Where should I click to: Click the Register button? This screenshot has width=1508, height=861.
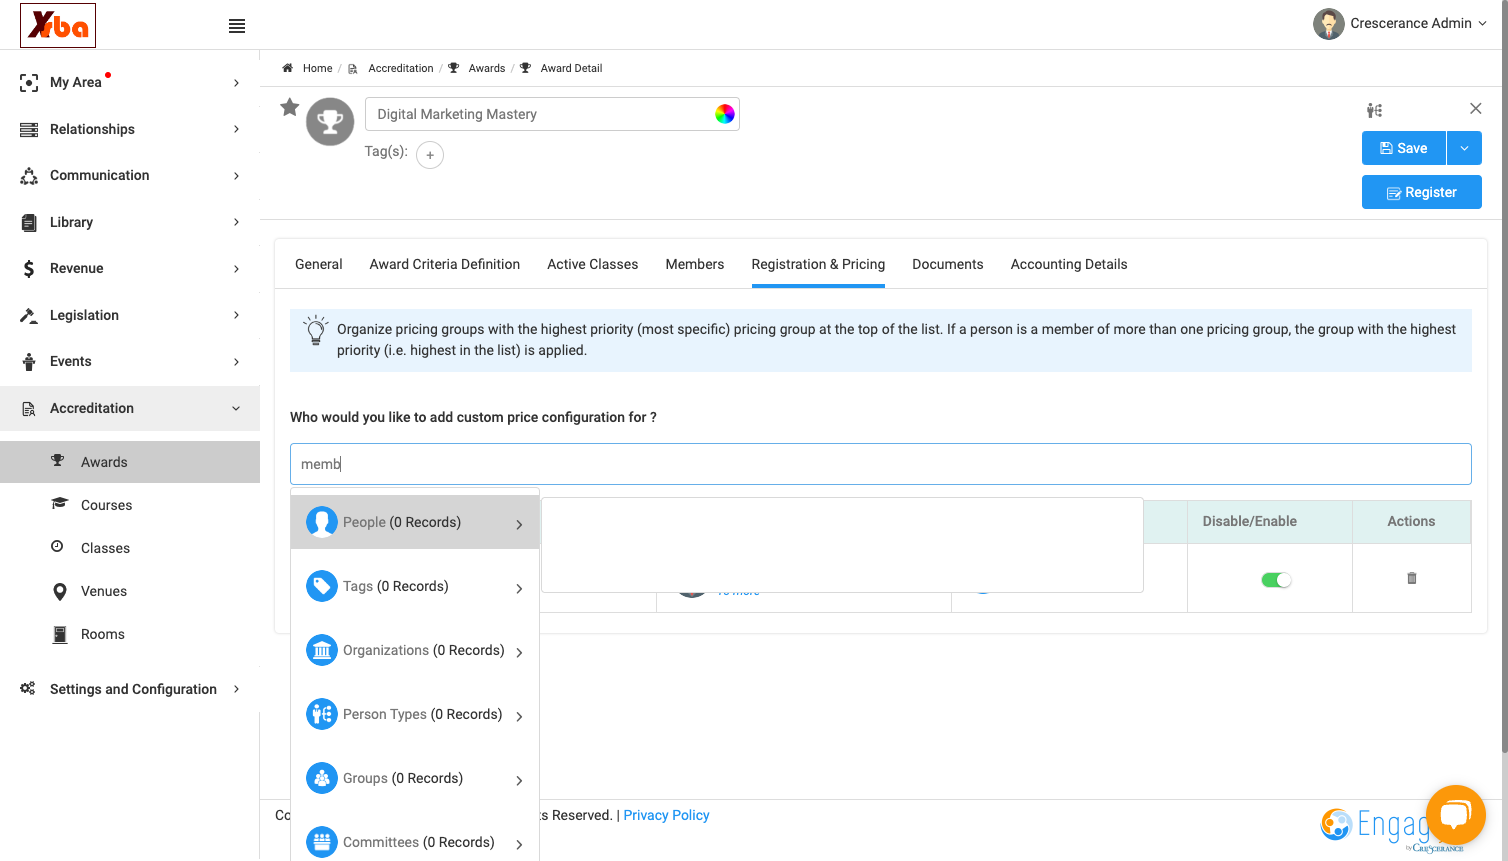click(1422, 192)
